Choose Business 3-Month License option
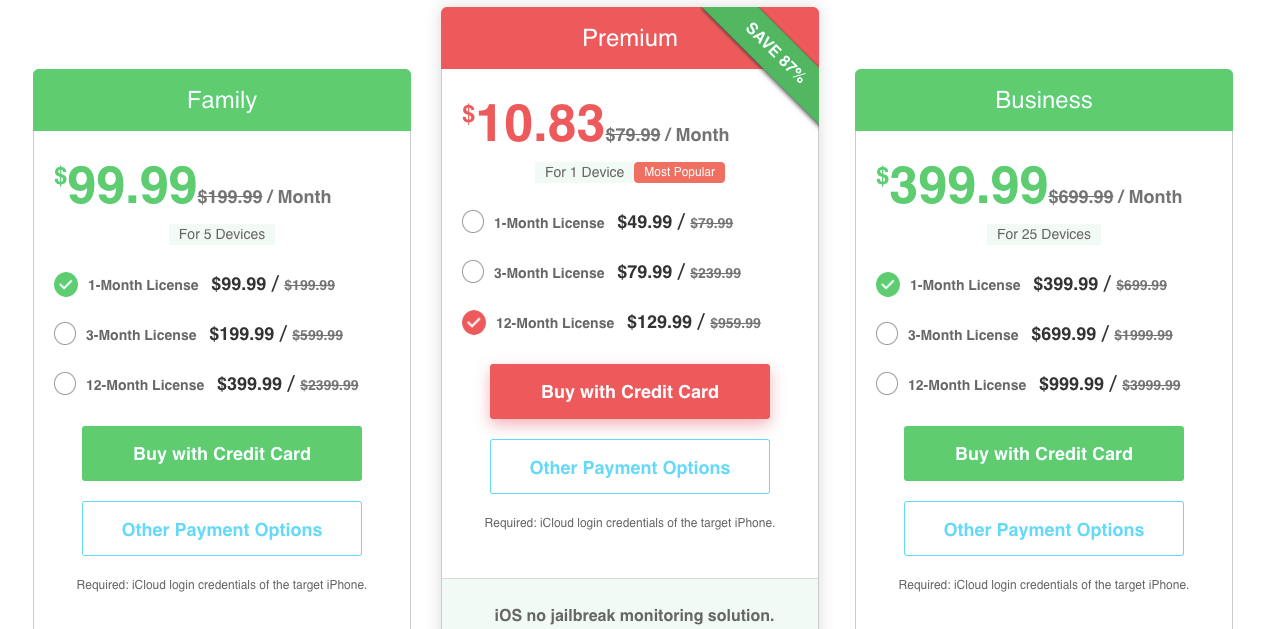Image resolution: width=1272 pixels, height=629 pixels. 887,334
